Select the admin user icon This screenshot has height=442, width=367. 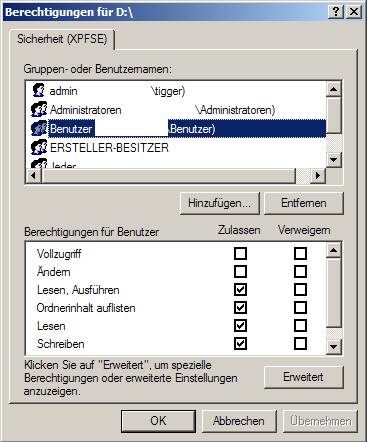coord(39,91)
